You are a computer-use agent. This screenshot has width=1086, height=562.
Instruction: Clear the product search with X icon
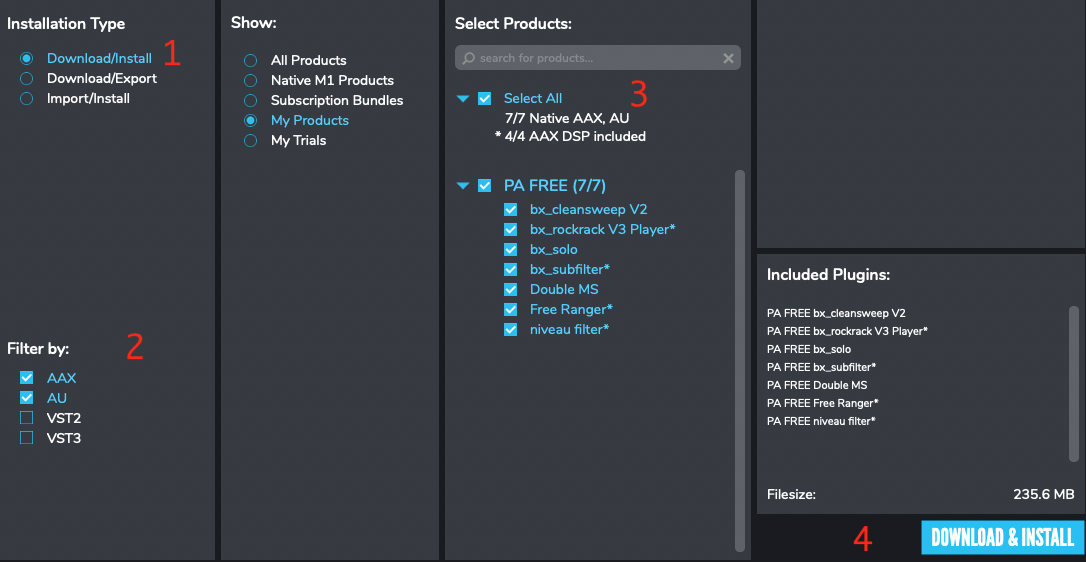click(x=729, y=58)
